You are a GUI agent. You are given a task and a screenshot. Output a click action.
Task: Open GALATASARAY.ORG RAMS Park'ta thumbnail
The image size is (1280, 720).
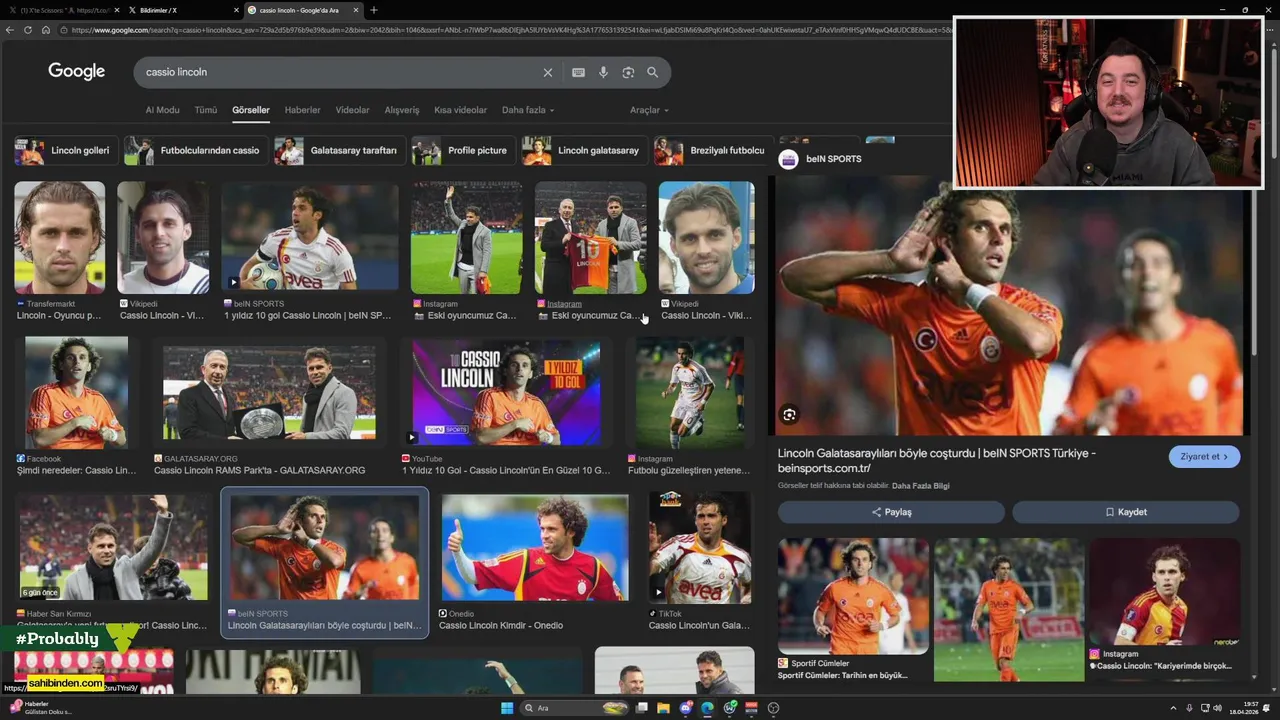point(269,392)
